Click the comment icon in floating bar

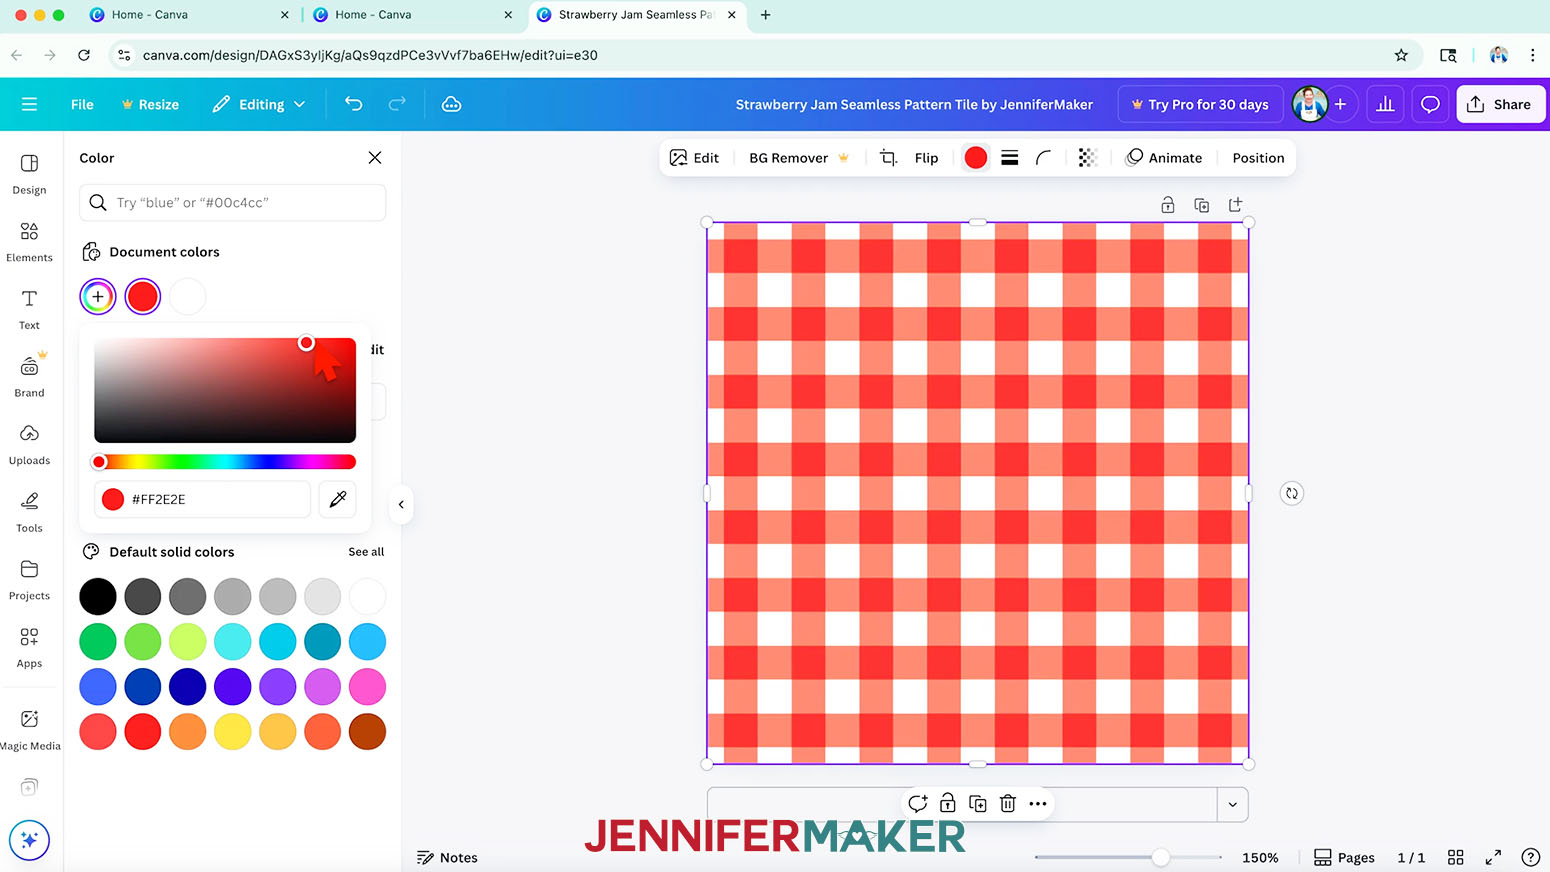click(x=917, y=803)
